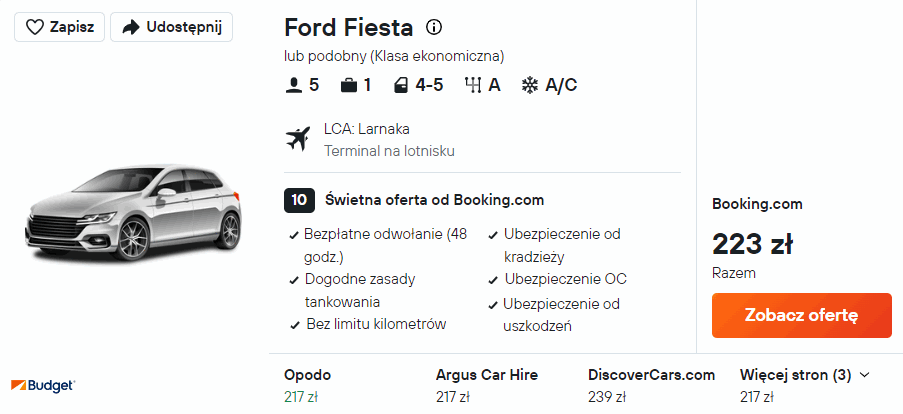Screen dimensions: 903x414
Task: Click the luggage suitcase icon
Action: tap(349, 85)
